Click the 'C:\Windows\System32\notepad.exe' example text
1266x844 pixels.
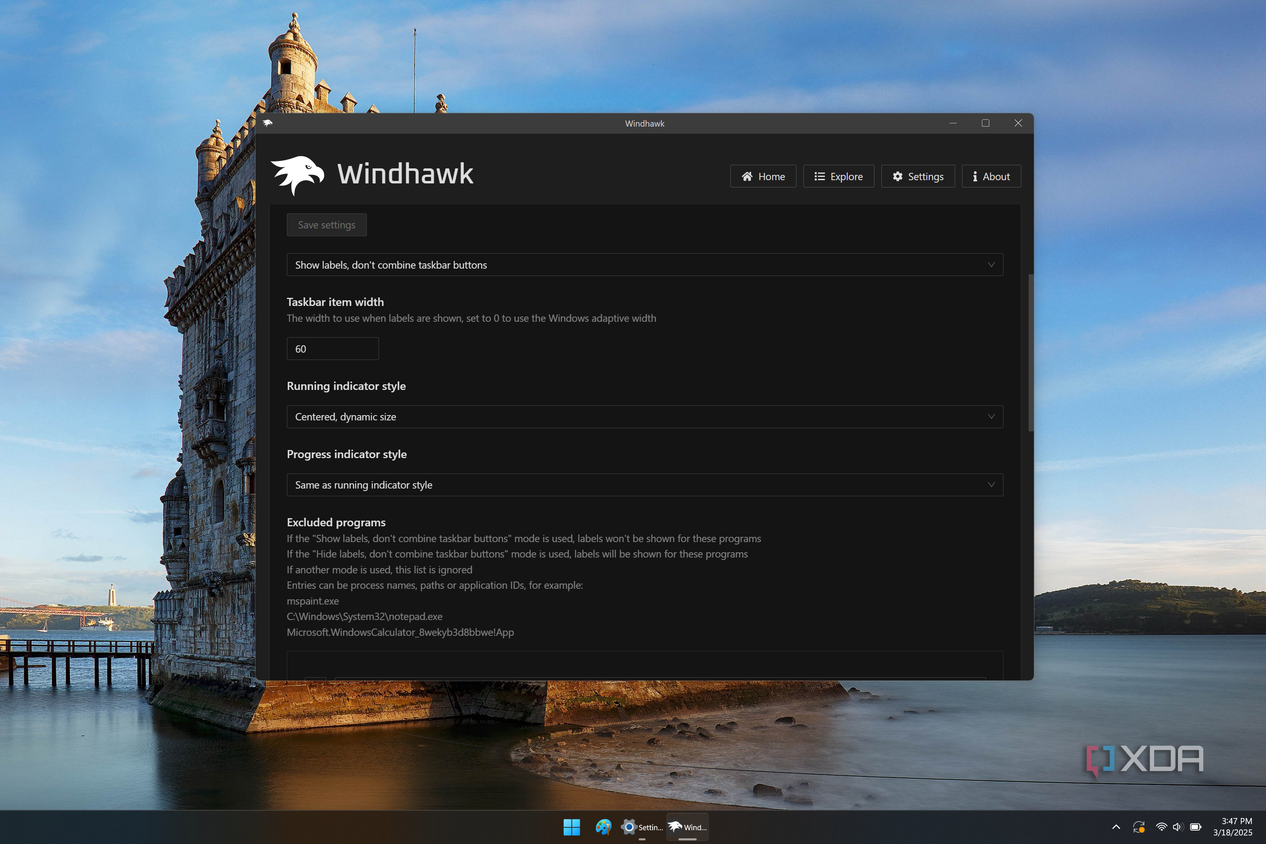365,617
